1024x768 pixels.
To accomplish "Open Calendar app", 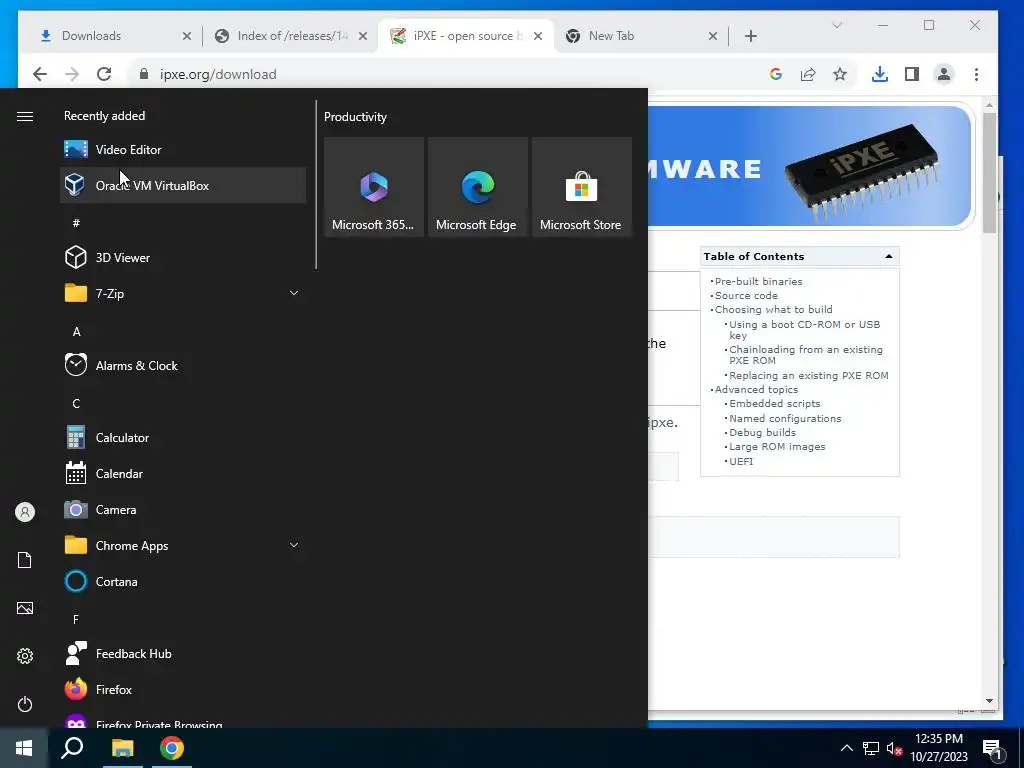I will [183, 473].
